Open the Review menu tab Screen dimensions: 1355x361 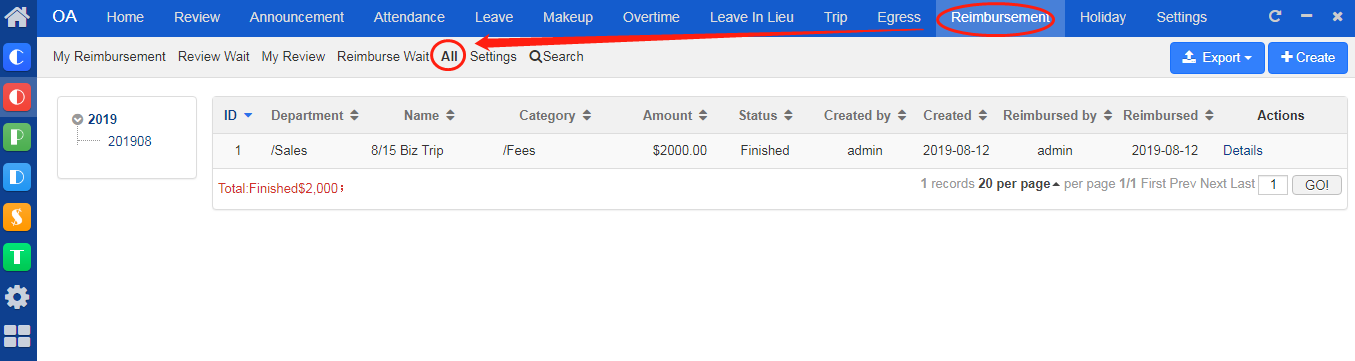197,17
